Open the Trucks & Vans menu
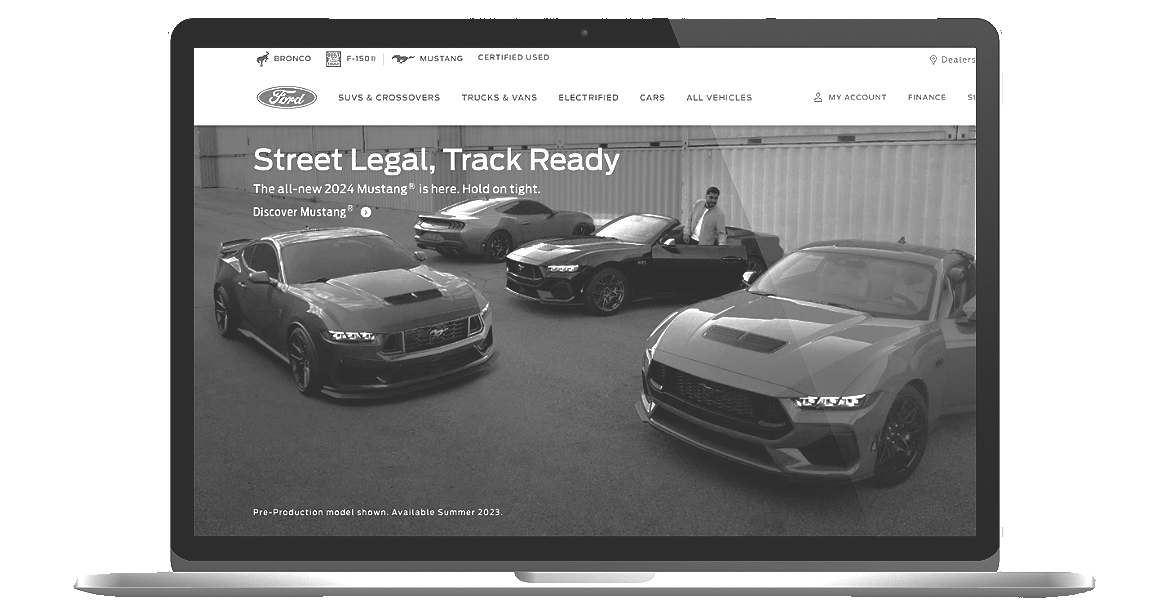This screenshot has height=612, width=1170. coord(499,98)
